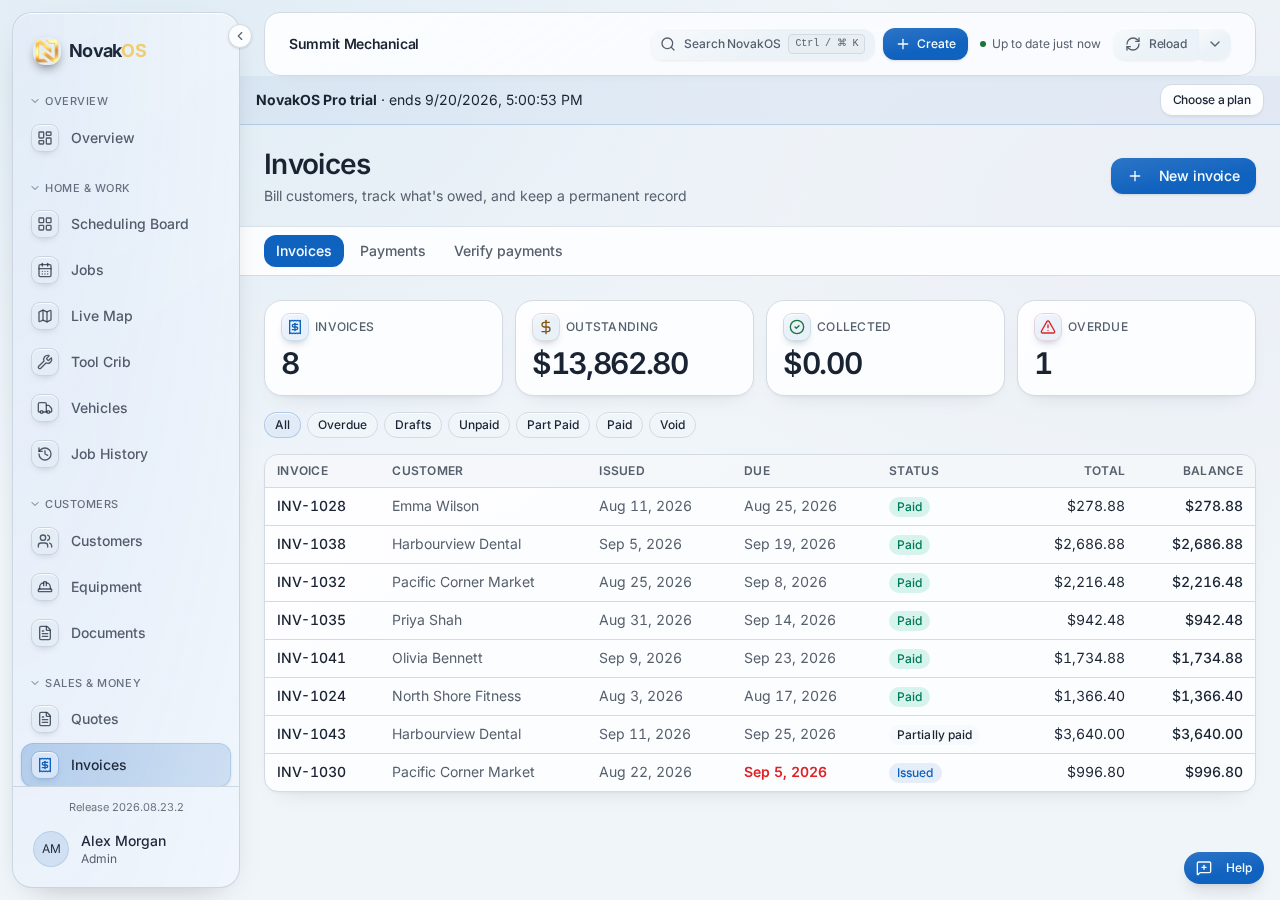Filter invoices by All
Screen dimensions: 1280x900
pos(282,425)
